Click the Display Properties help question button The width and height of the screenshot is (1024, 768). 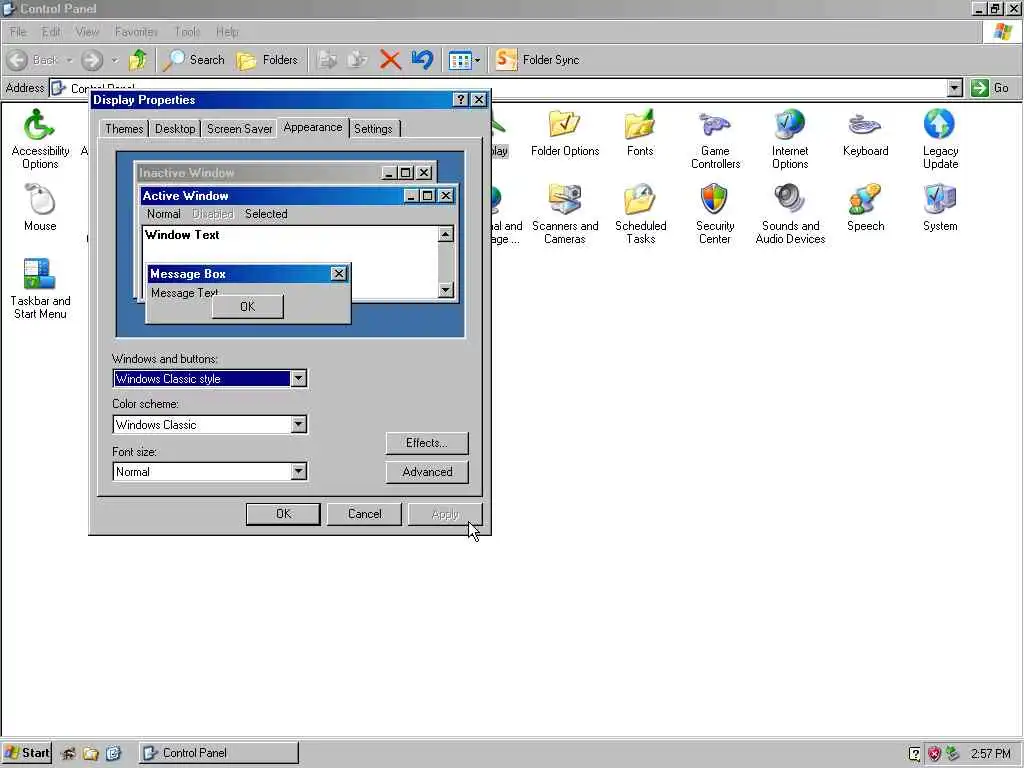pyautogui.click(x=460, y=99)
